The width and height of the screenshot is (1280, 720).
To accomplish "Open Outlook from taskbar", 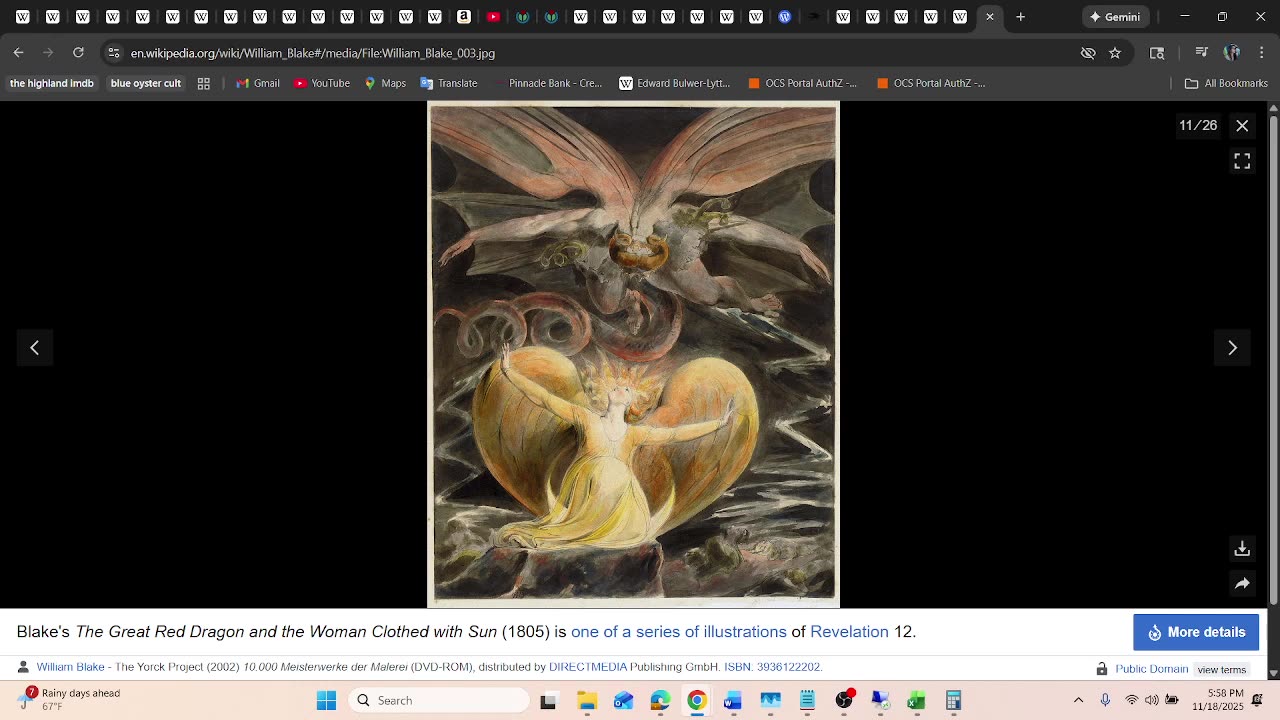I will click(623, 700).
